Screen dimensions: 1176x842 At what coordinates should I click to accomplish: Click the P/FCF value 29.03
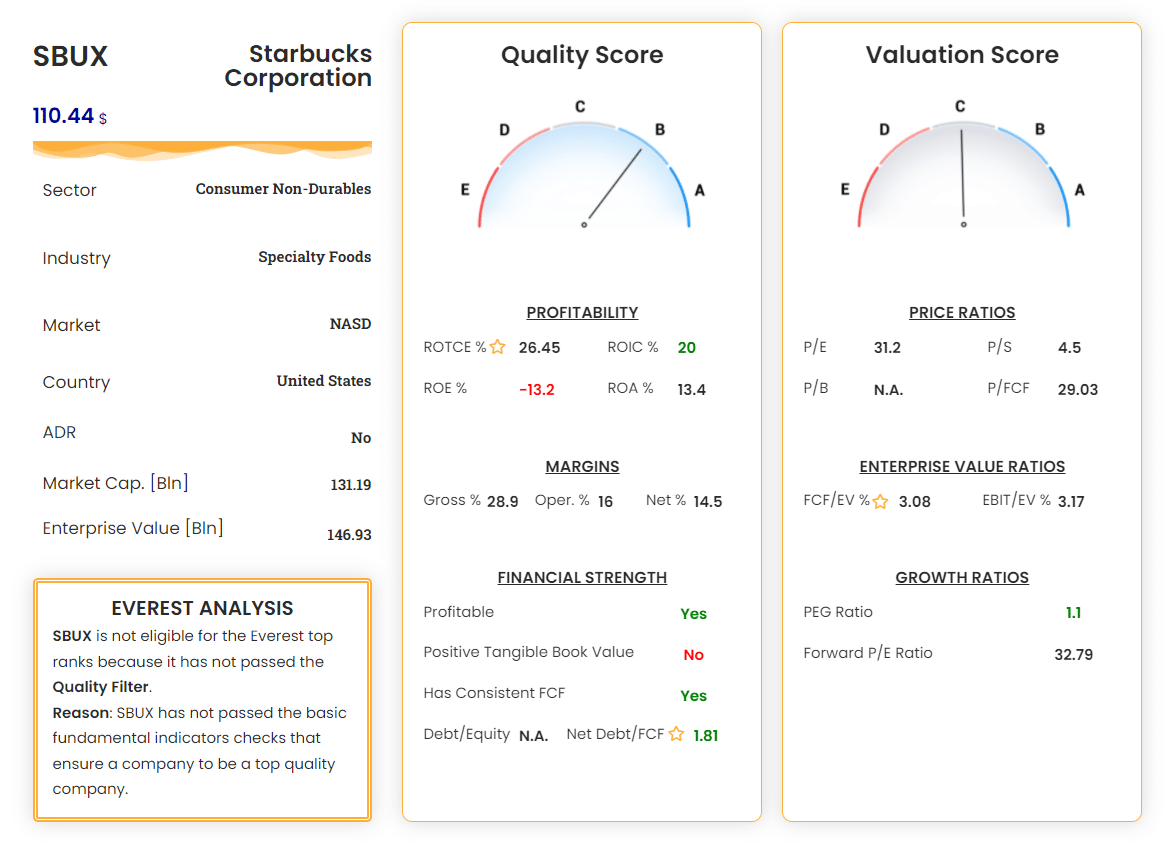[1078, 390]
